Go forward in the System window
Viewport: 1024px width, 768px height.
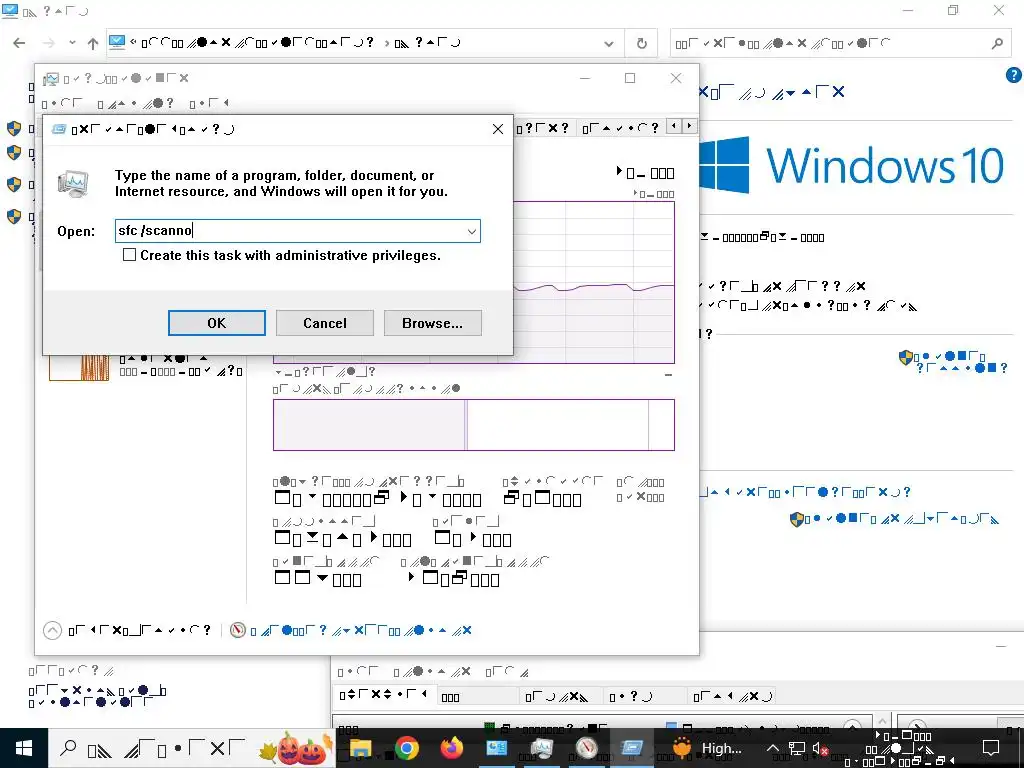pyautogui.click(x=48, y=43)
